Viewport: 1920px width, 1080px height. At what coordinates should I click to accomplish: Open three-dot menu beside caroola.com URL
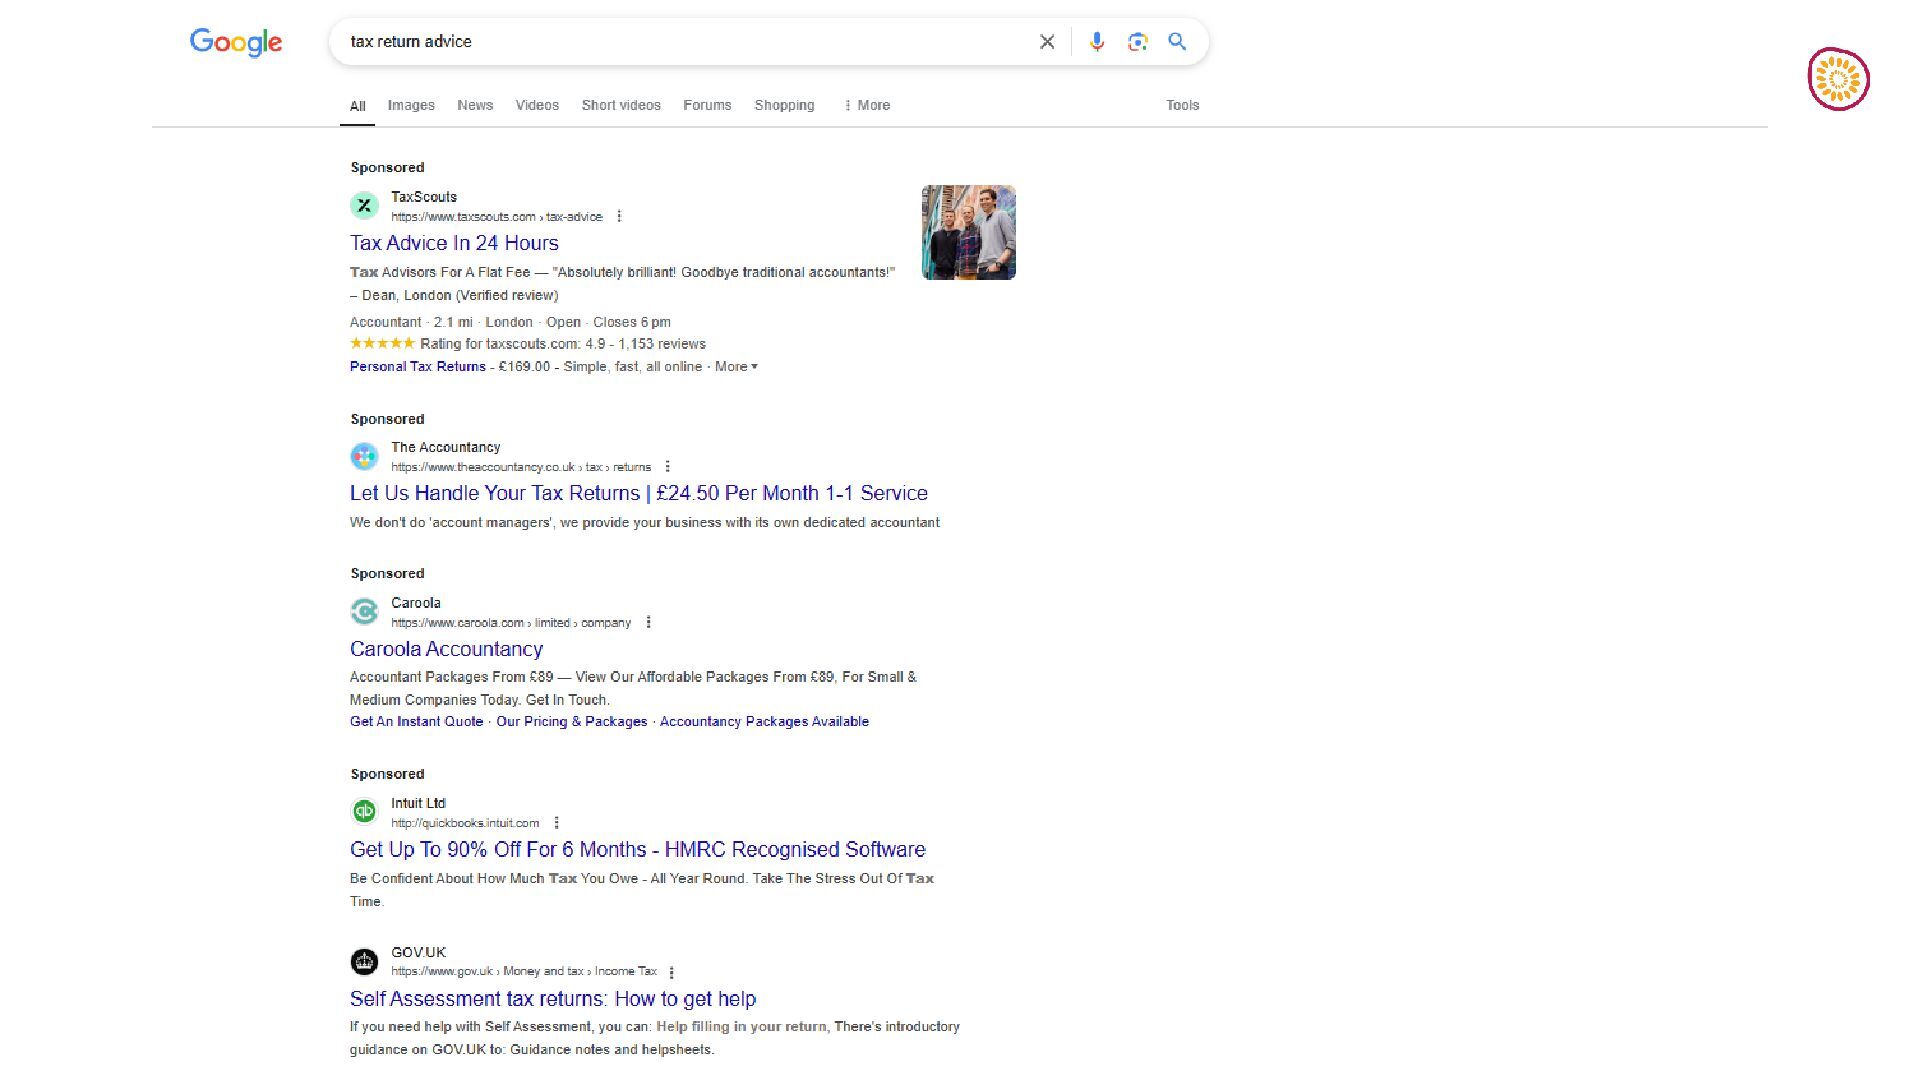(648, 622)
